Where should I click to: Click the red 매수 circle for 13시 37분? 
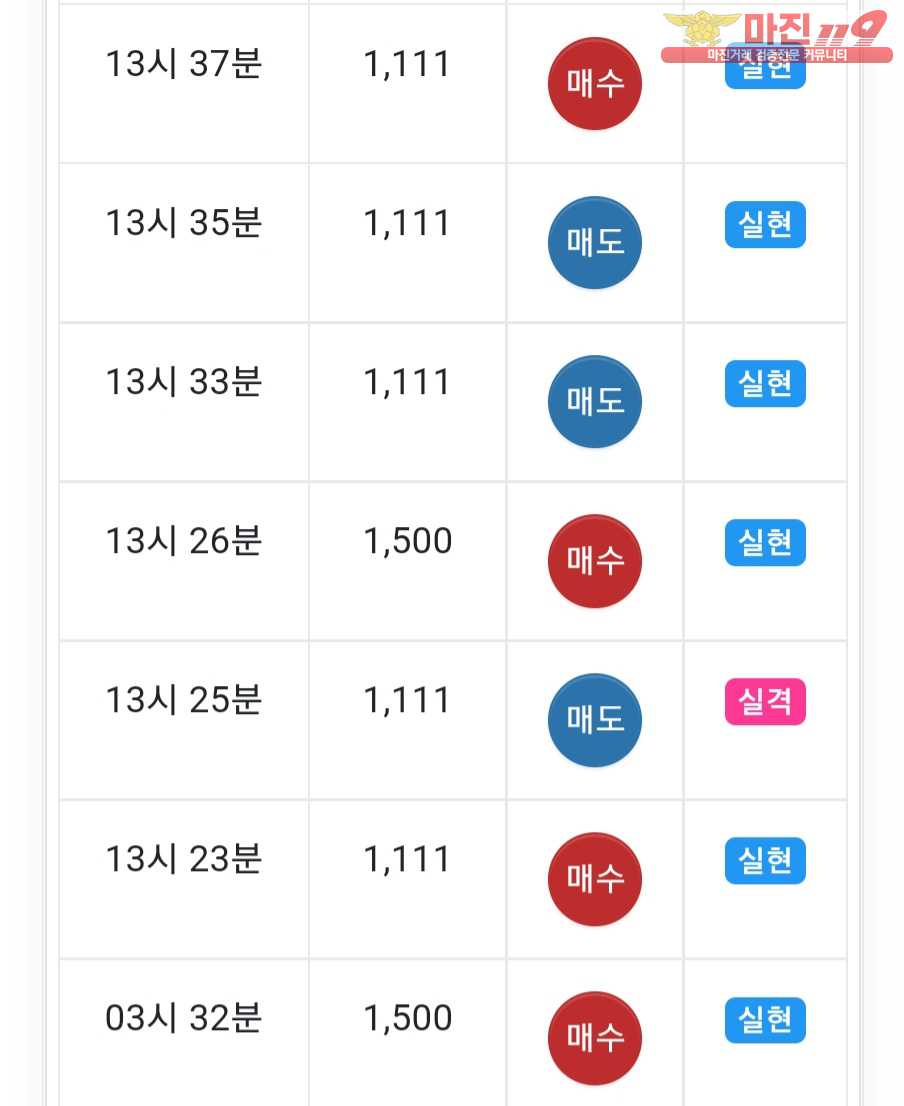(x=595, y=84)
